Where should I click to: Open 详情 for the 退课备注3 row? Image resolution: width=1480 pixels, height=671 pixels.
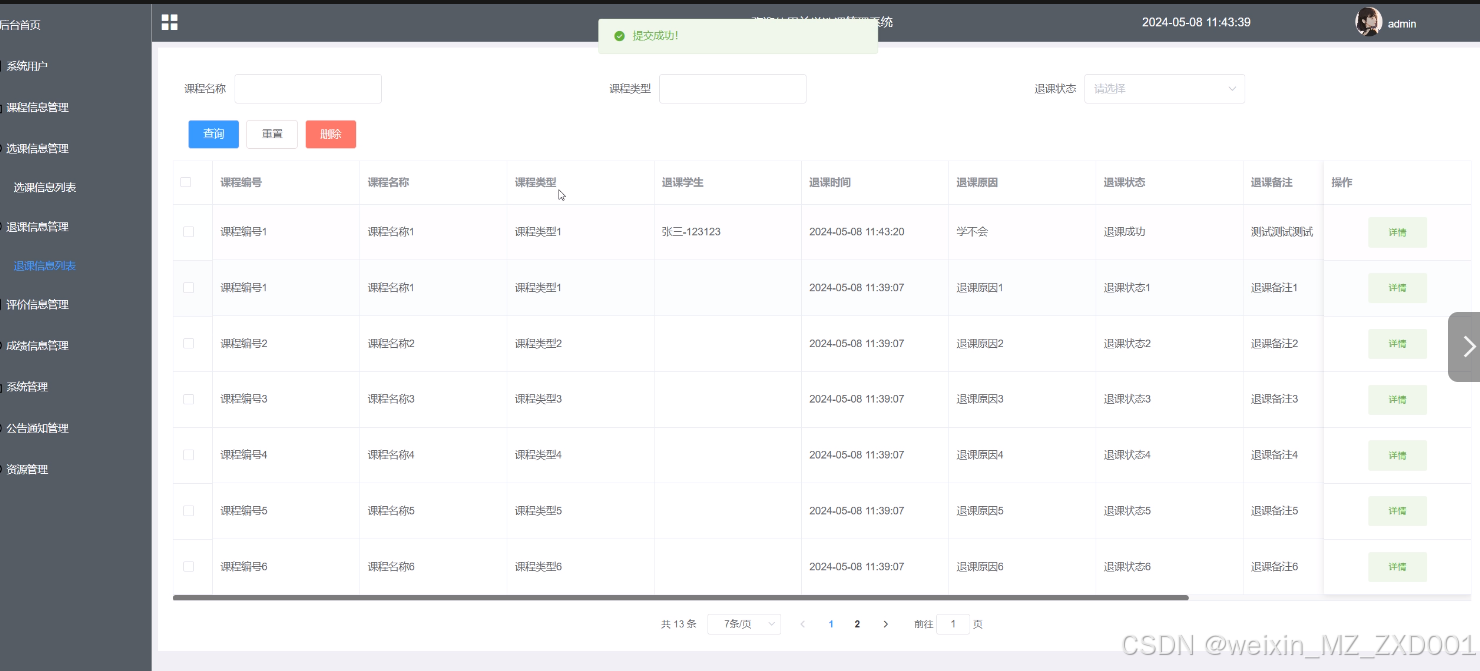tap(1397, 400)
